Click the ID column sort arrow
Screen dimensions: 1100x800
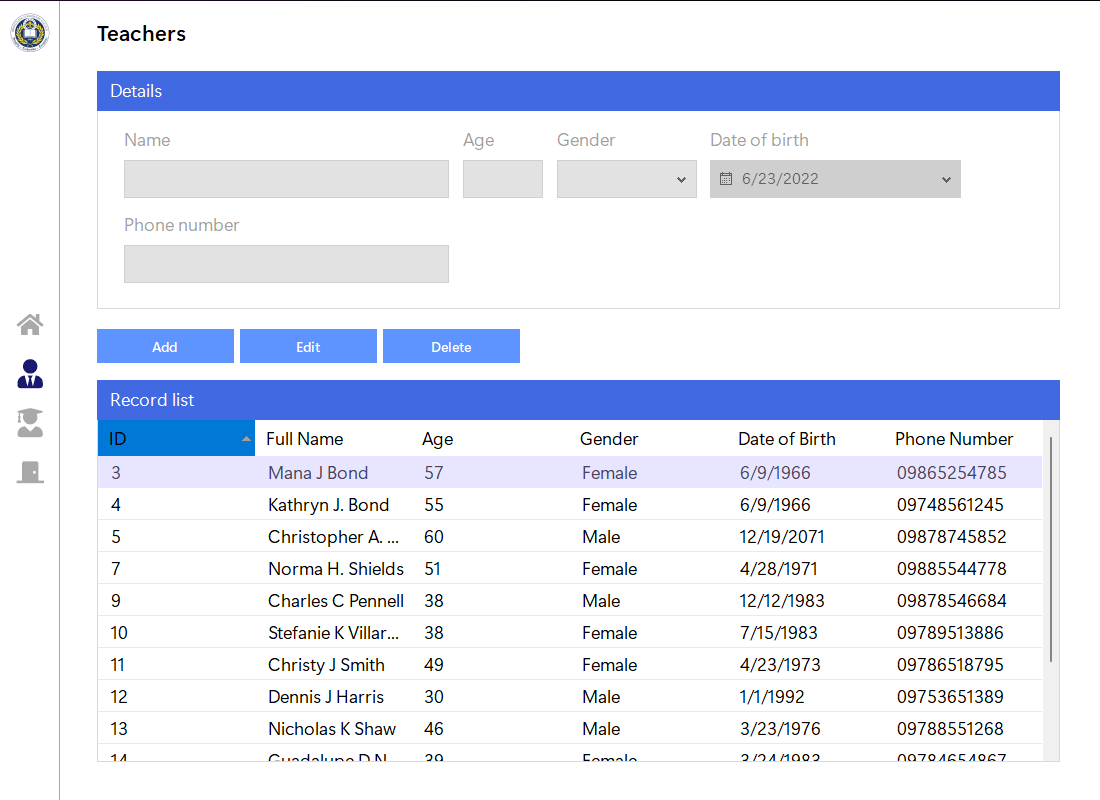click(246, 439)
